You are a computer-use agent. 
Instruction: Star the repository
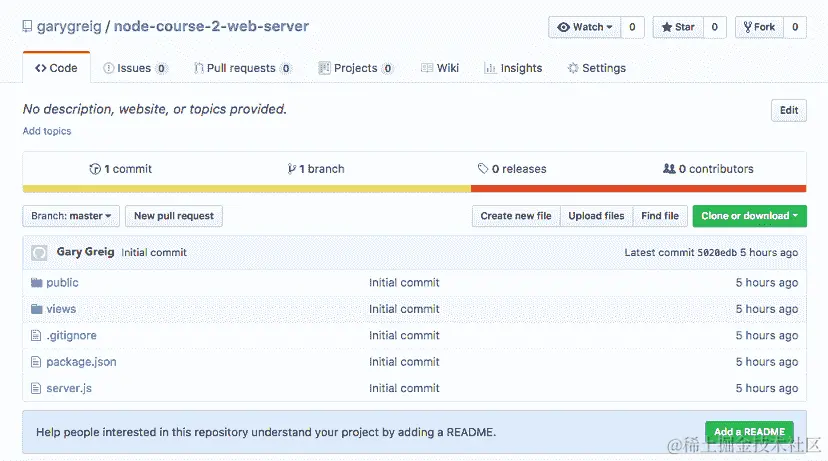[x=678, y=27]
